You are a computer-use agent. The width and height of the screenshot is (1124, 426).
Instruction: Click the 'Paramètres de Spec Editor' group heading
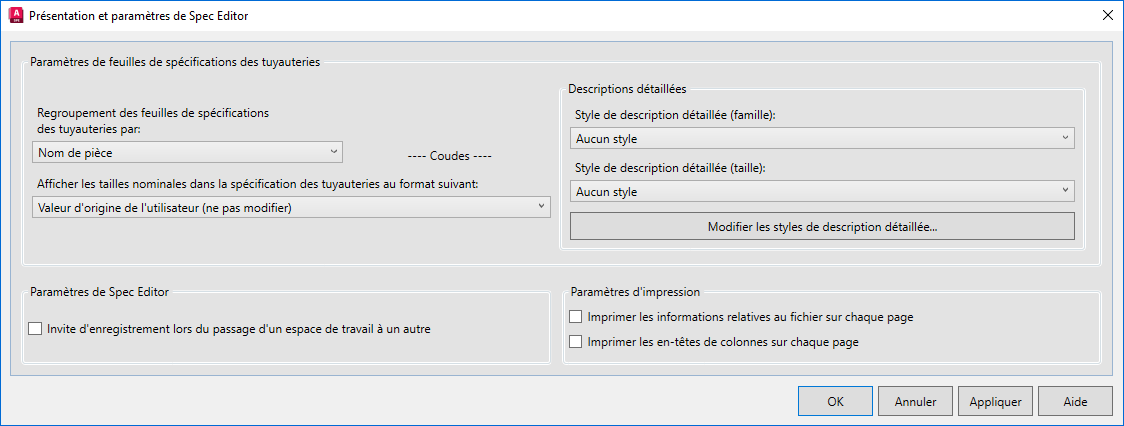100,292
